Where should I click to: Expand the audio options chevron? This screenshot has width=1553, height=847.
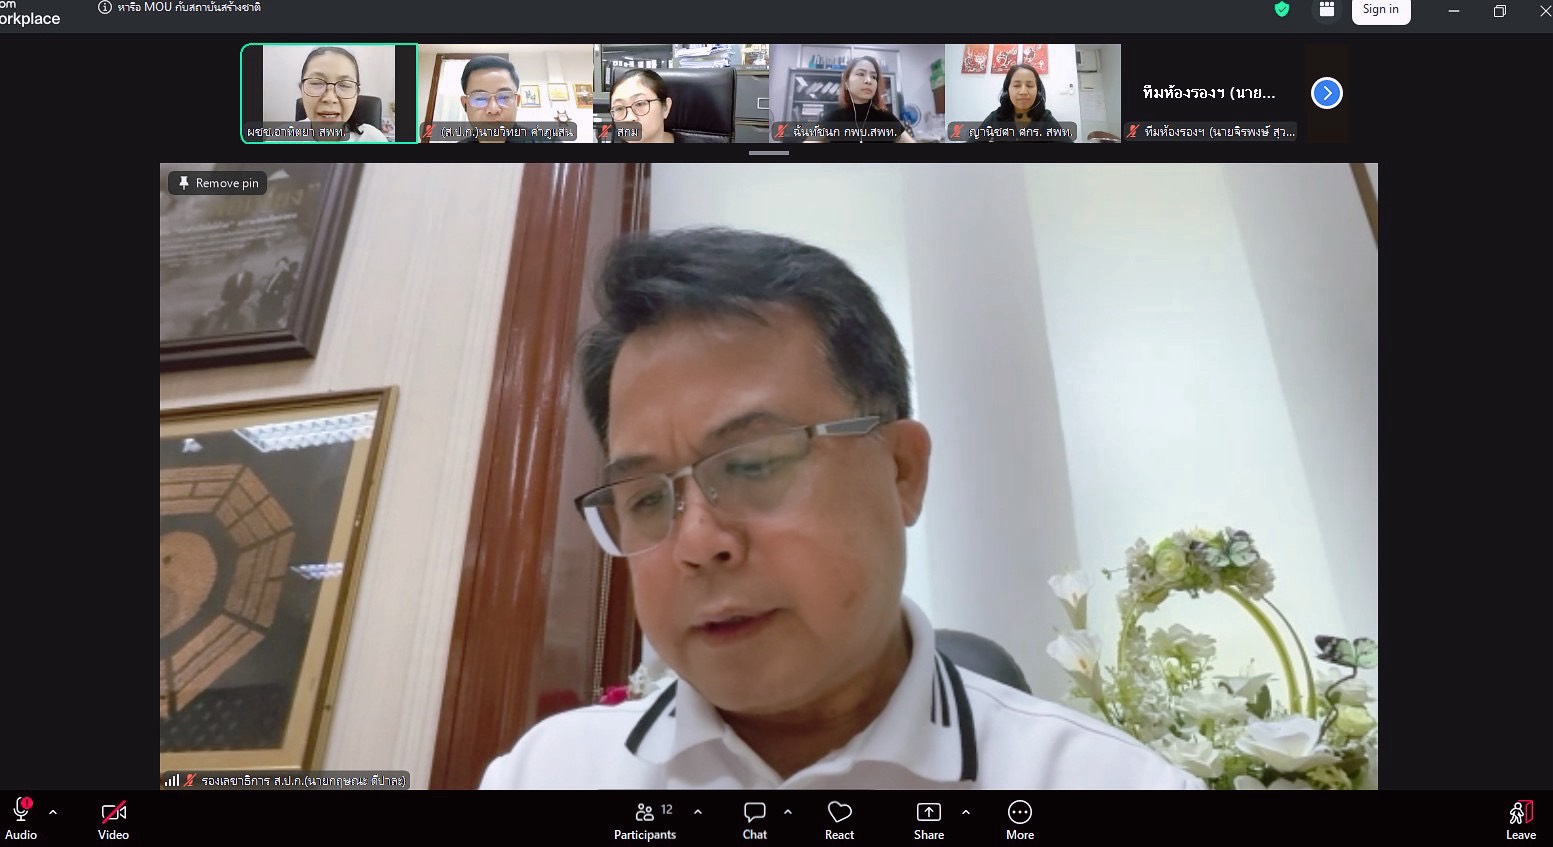(x=52, y=812)
